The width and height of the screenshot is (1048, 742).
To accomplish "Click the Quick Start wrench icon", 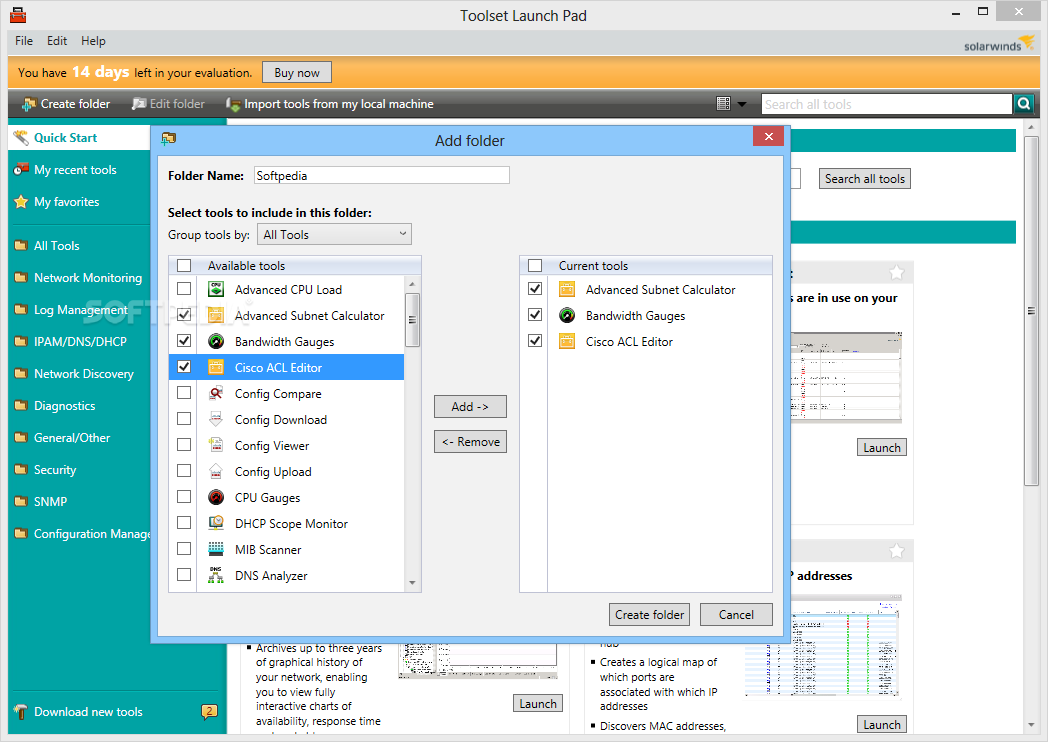I will tap(21, 138).
